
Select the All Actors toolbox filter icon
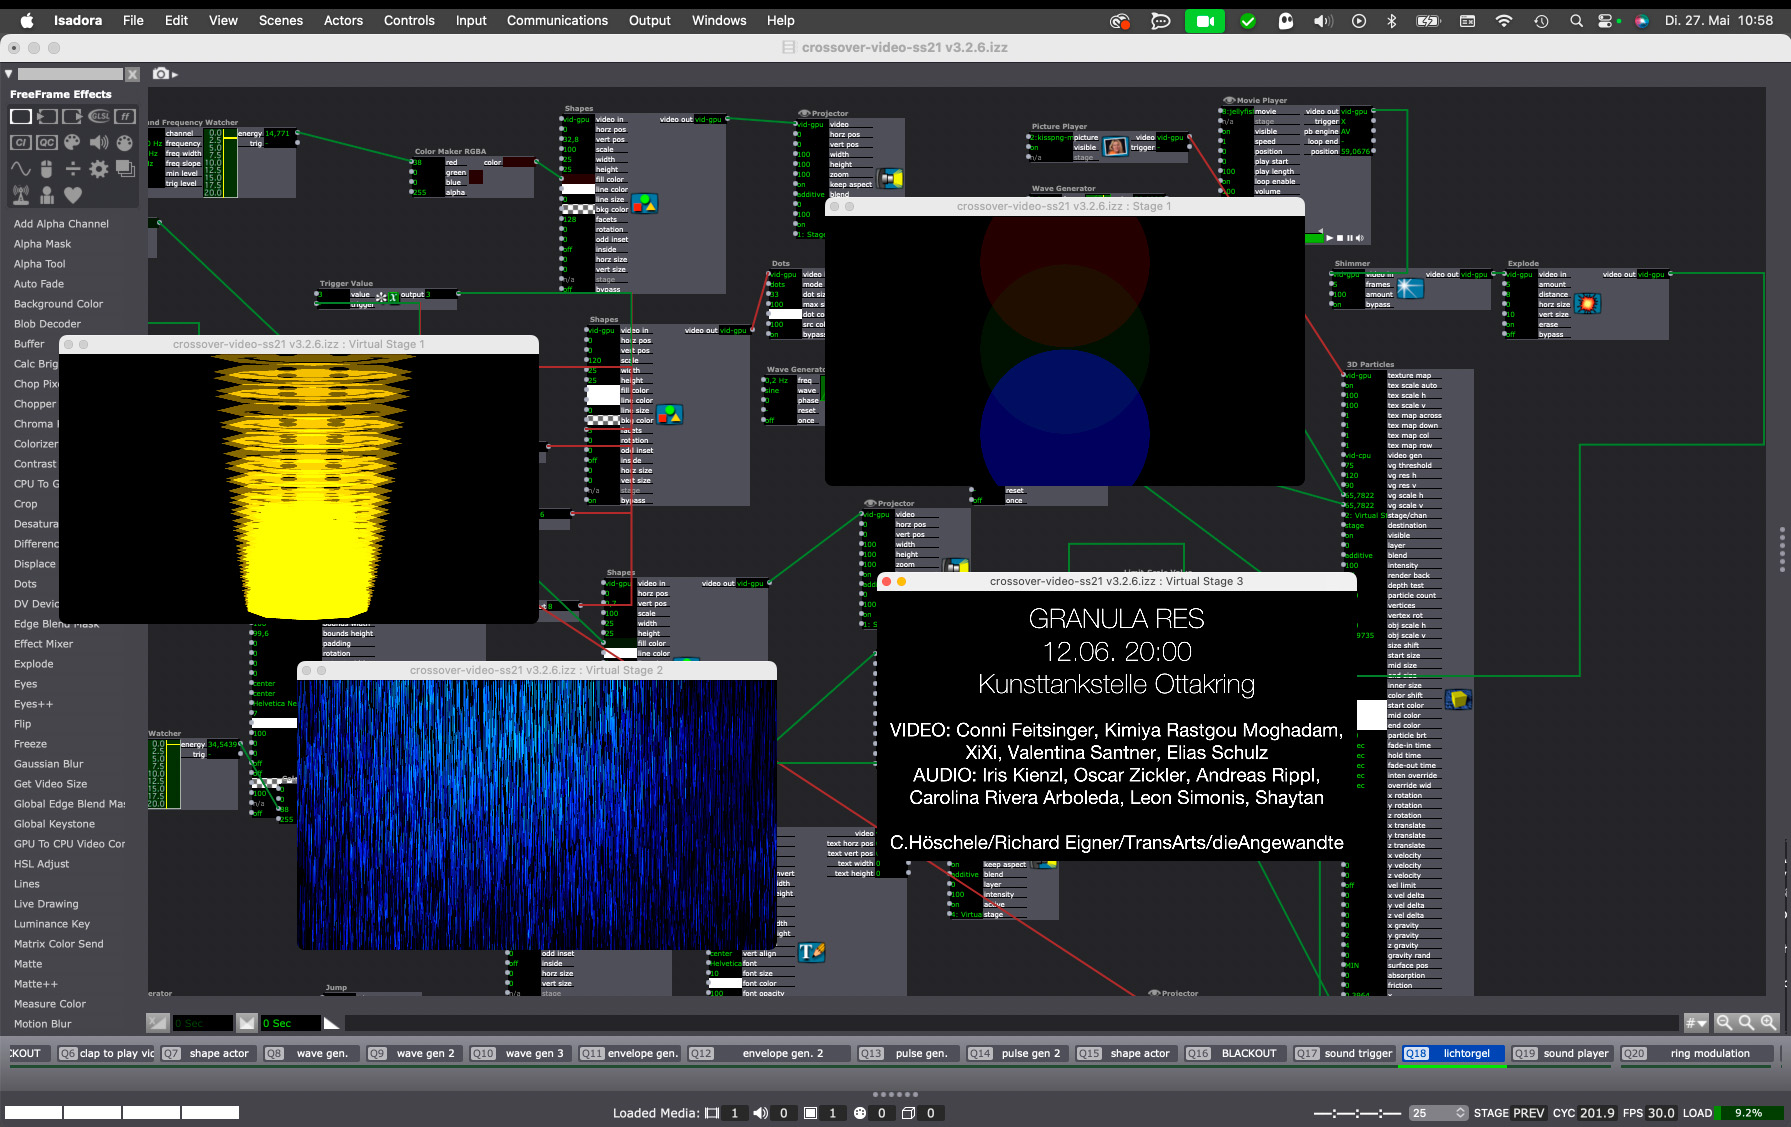[20, 117]
